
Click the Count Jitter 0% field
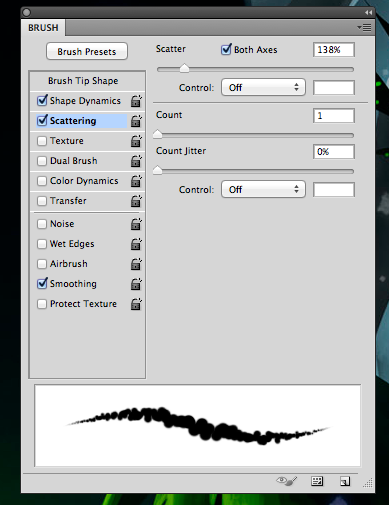tap(334, 152)
